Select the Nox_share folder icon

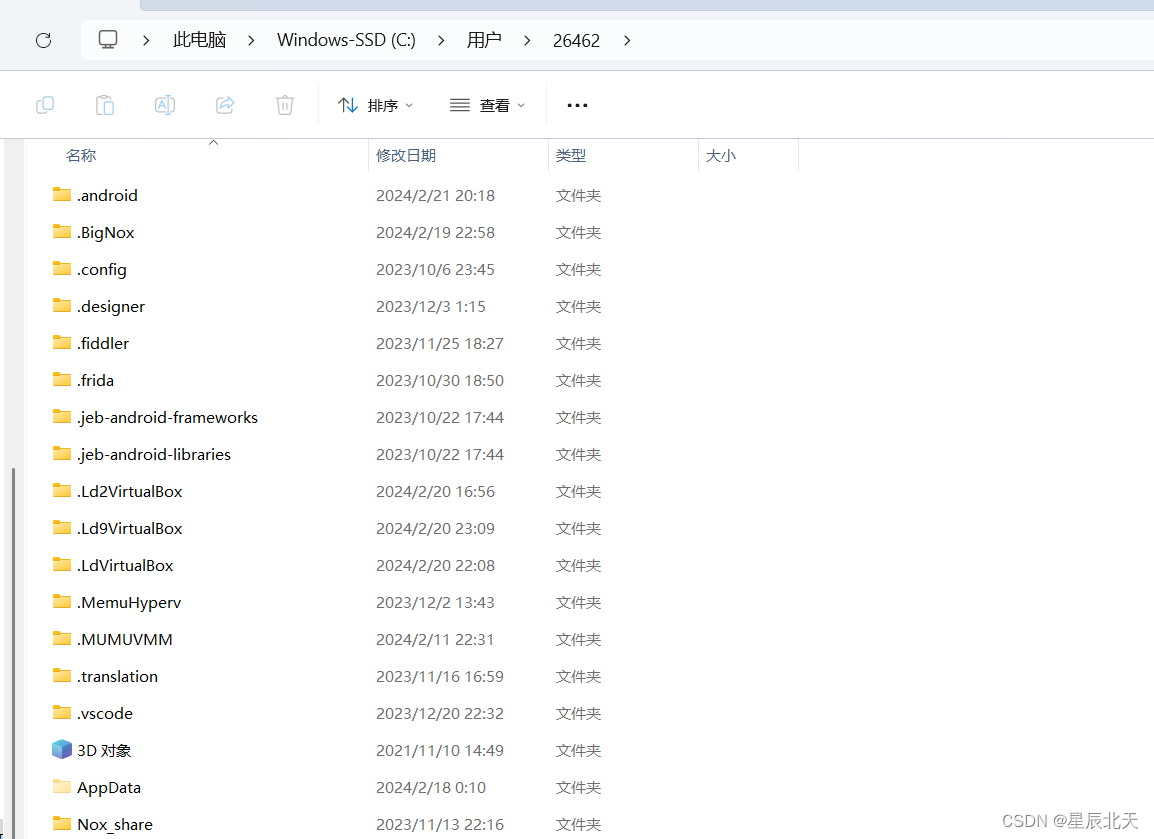coord(62,824)
